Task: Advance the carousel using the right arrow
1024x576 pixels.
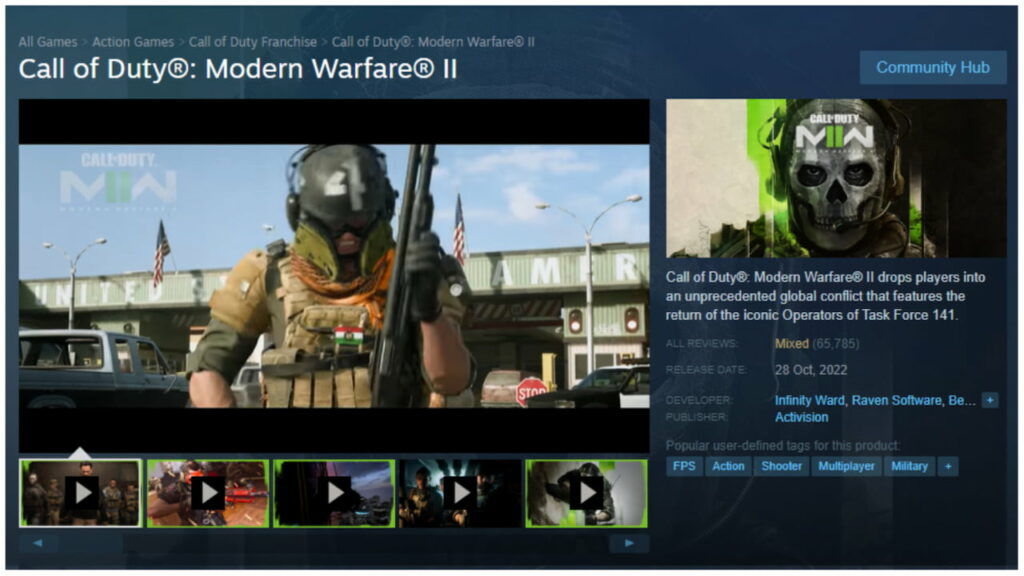Action: 630,541
